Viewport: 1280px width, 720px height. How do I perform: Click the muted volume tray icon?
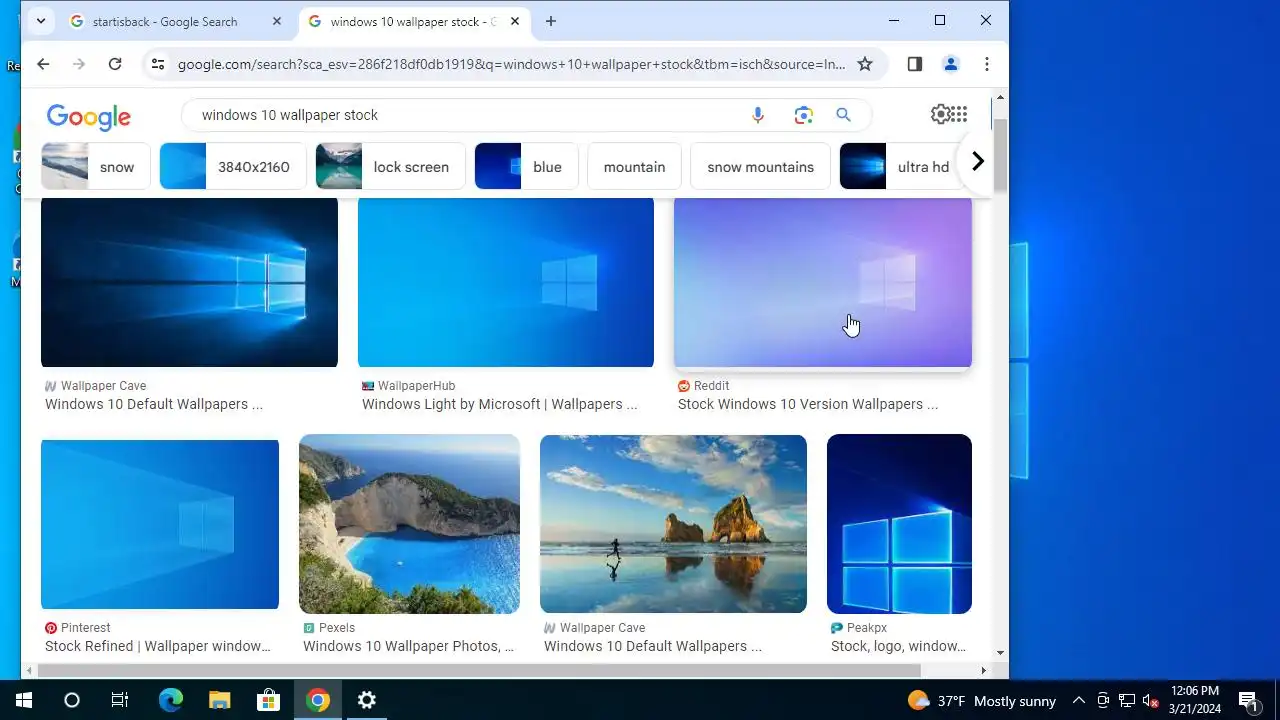(1150, 701)
